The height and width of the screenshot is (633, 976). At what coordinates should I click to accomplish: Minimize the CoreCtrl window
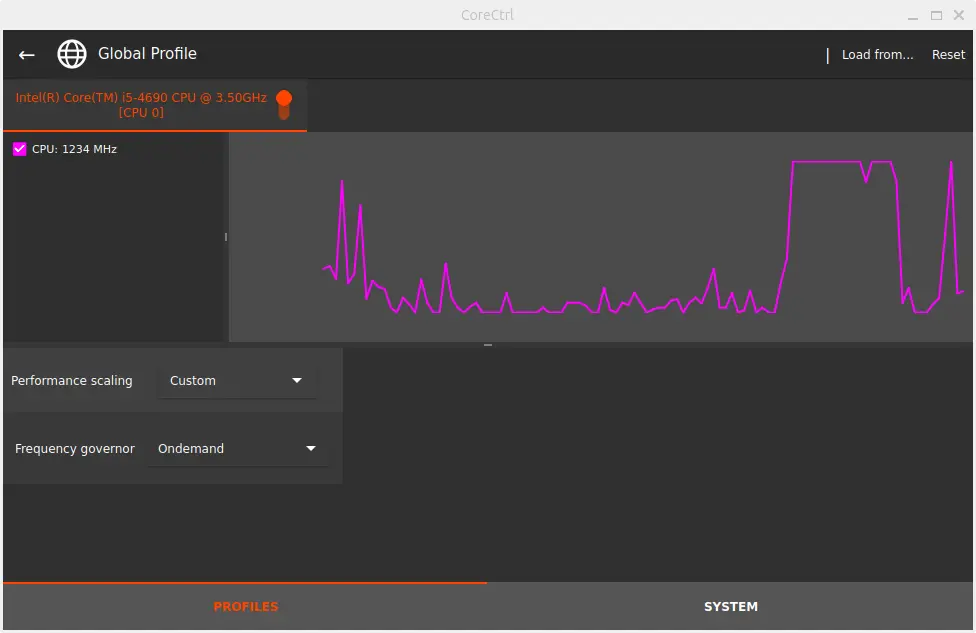[x=911, y=15]
